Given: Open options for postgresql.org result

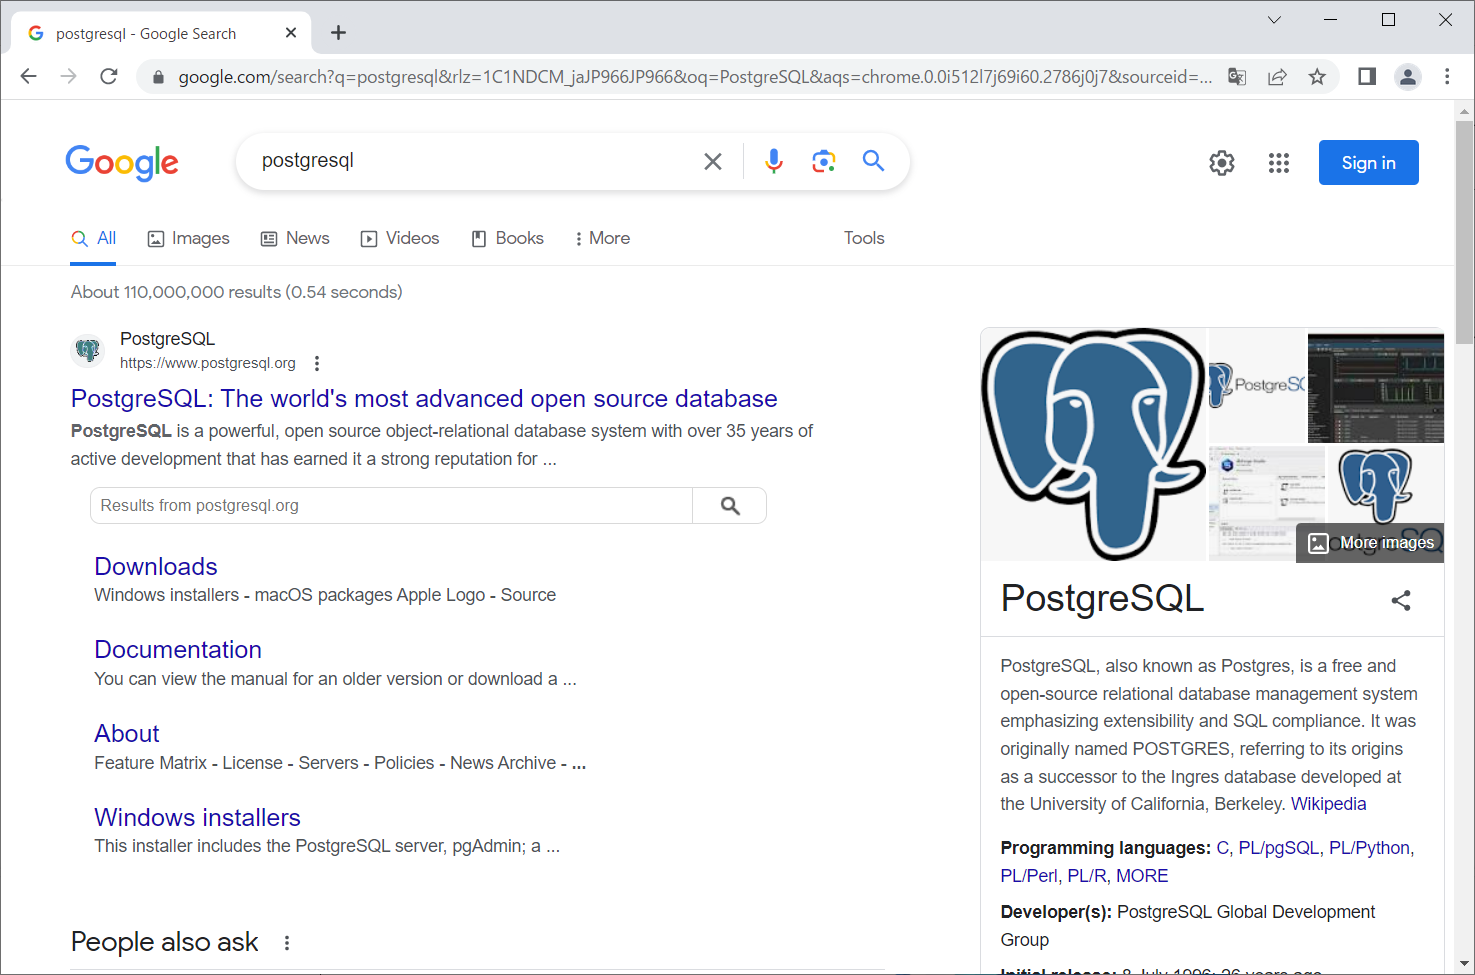Looking at the screenshot, I should click(x=317, y=363).
